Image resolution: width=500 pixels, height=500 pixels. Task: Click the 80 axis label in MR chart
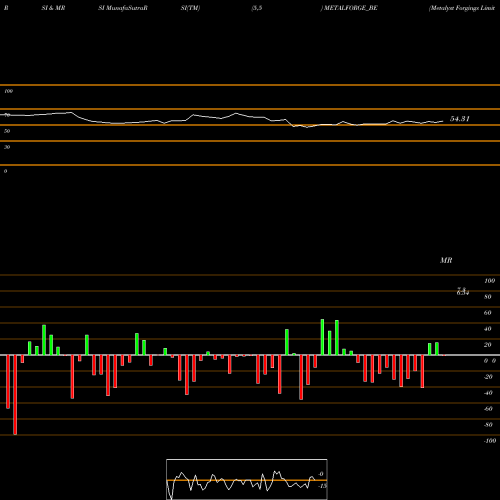pos(488,297)
